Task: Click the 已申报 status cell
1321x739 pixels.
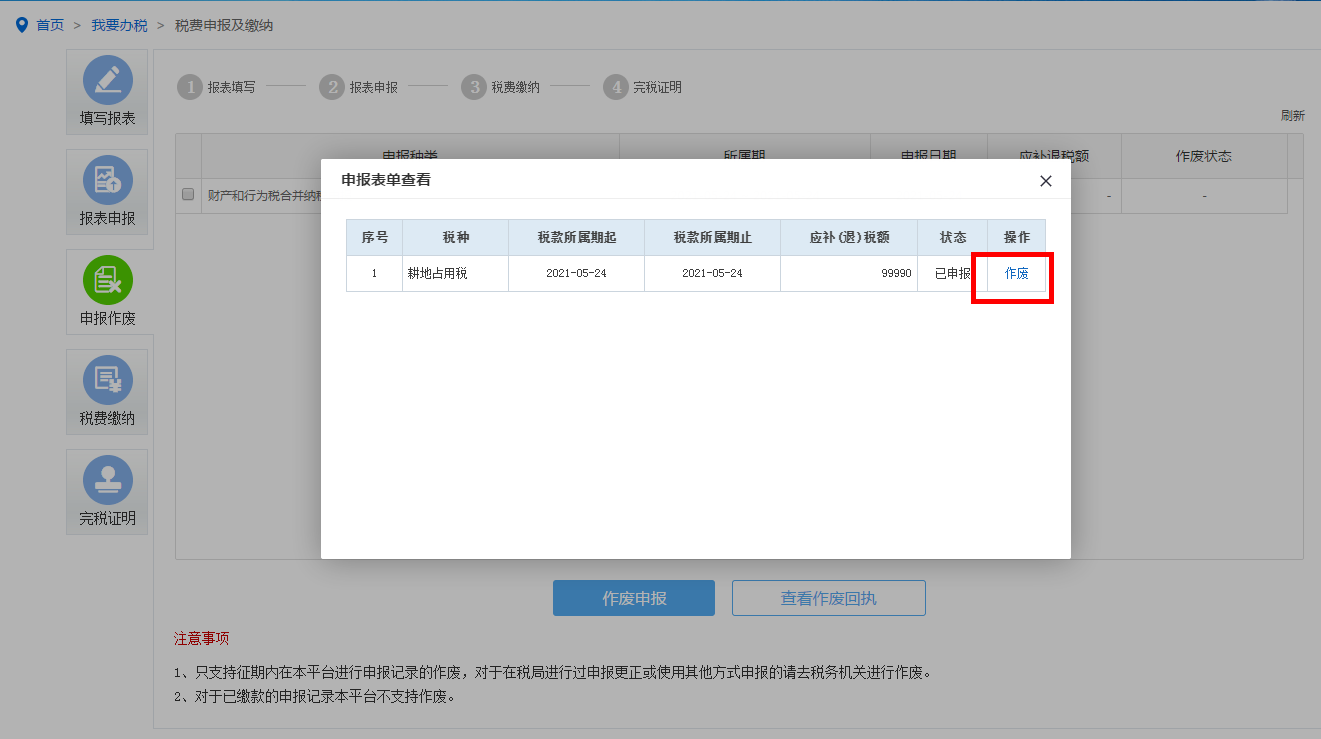Action: (x=953, y=273)
